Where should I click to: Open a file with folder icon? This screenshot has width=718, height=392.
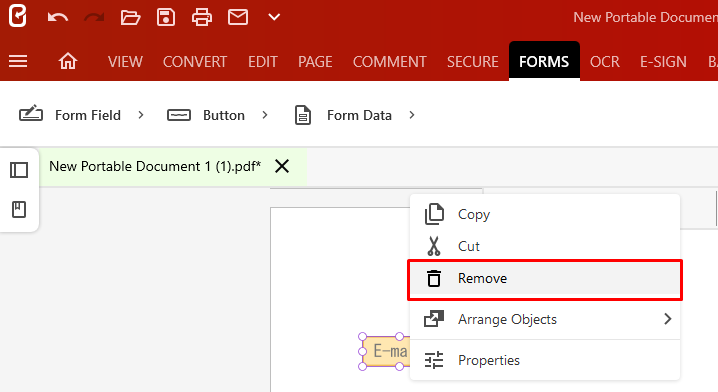click(130, 17)
